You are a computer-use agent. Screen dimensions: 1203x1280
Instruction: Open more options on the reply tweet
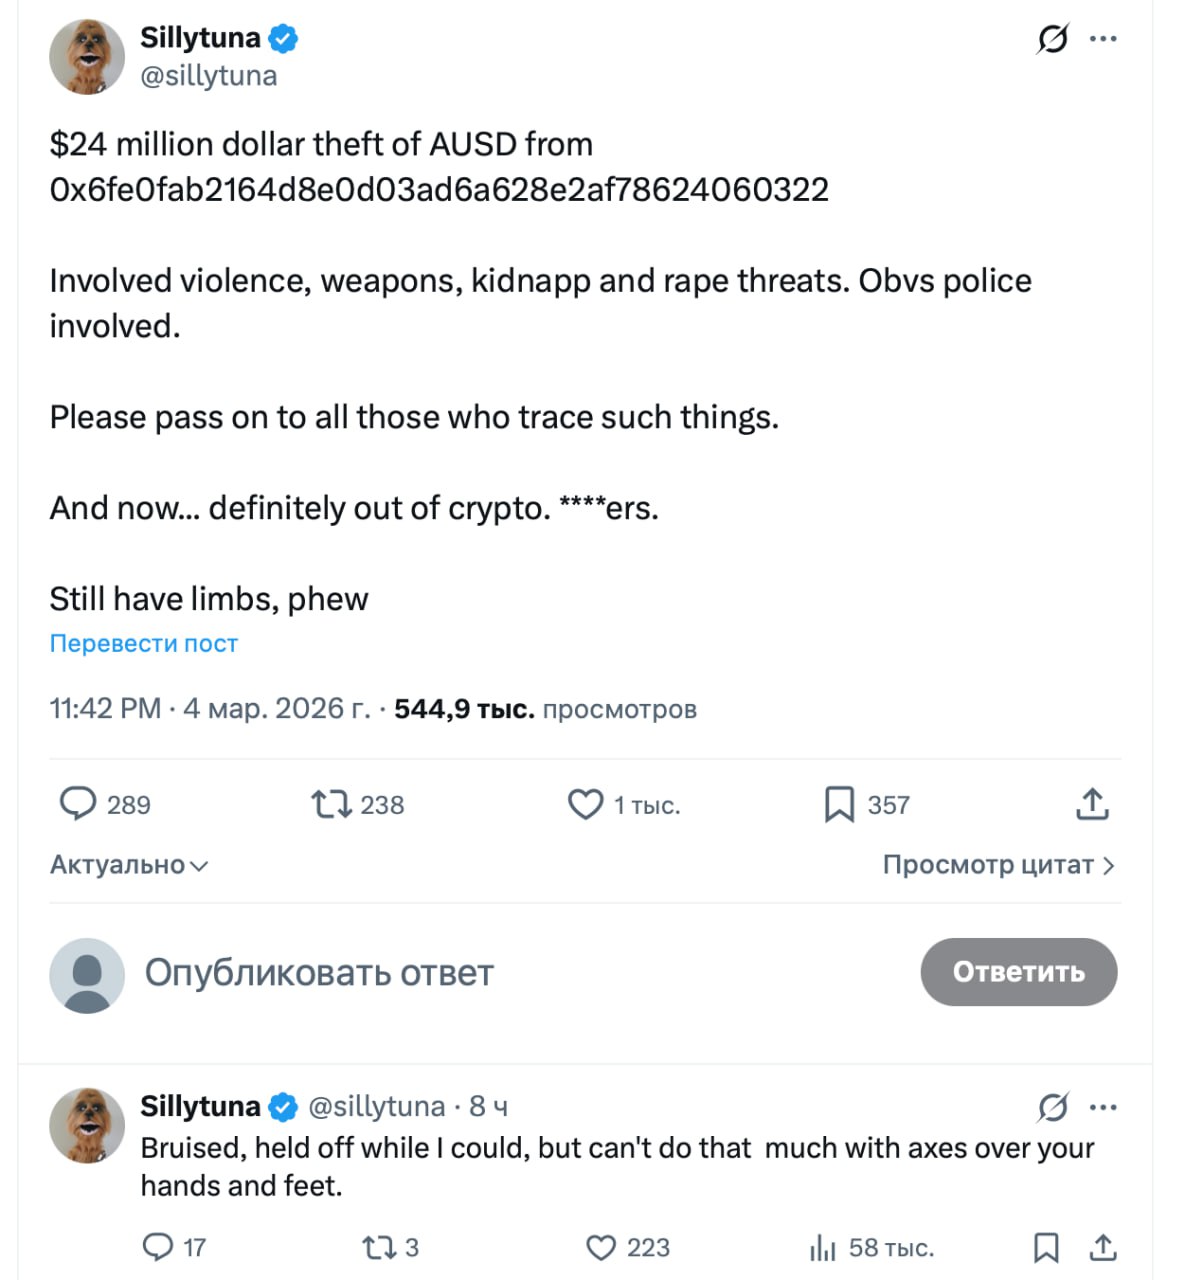[1103, 1107]
